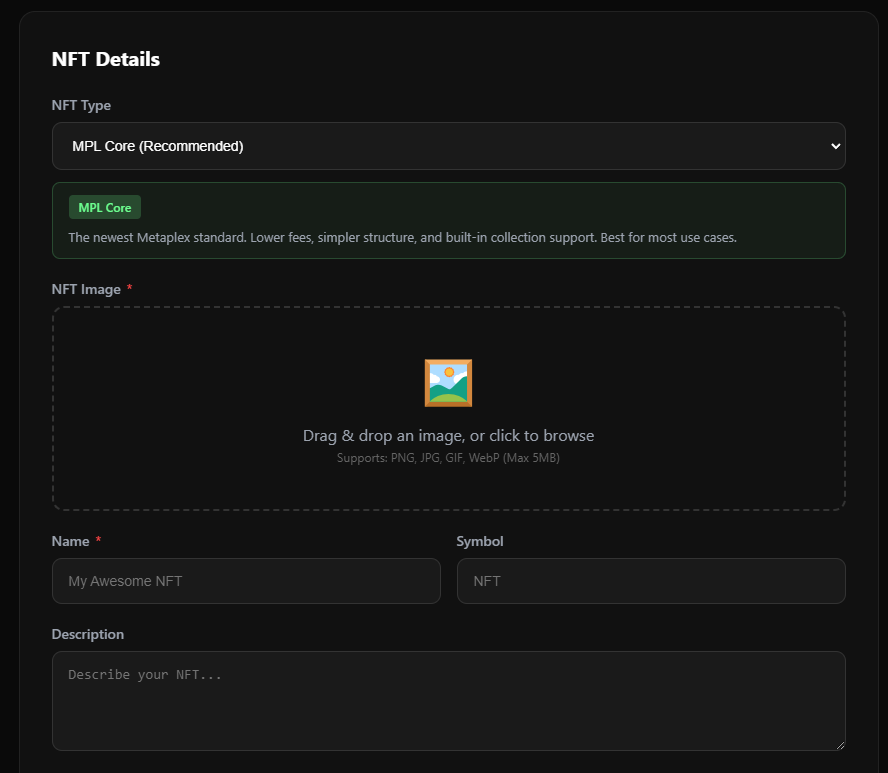888x773 pixels.
Task: Click the 'Name' field label
Action: point(70,541)
